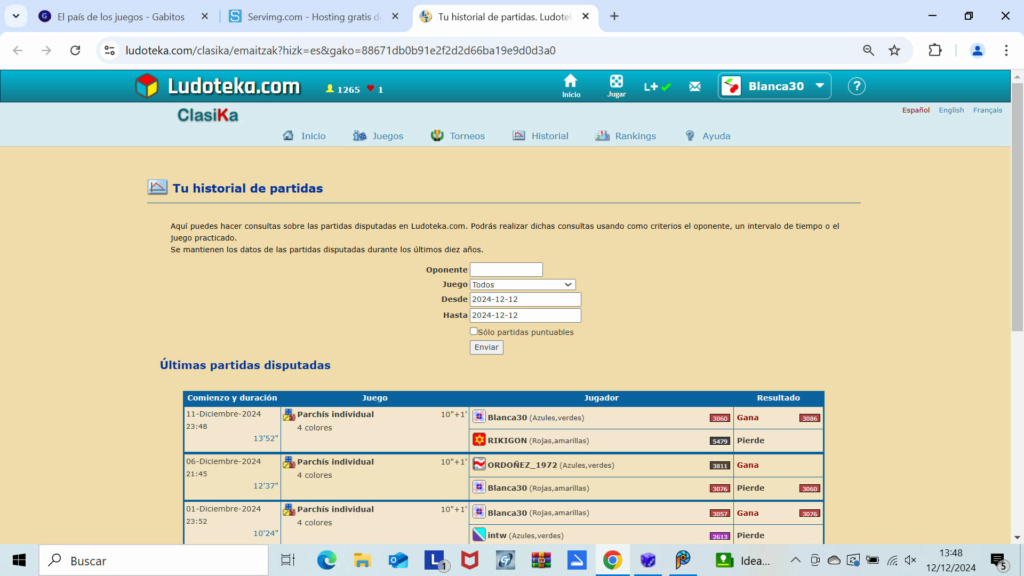This screenshot has width=1024, height=576.
Task: Open the Windows Start menu
Action: (19, 560)
